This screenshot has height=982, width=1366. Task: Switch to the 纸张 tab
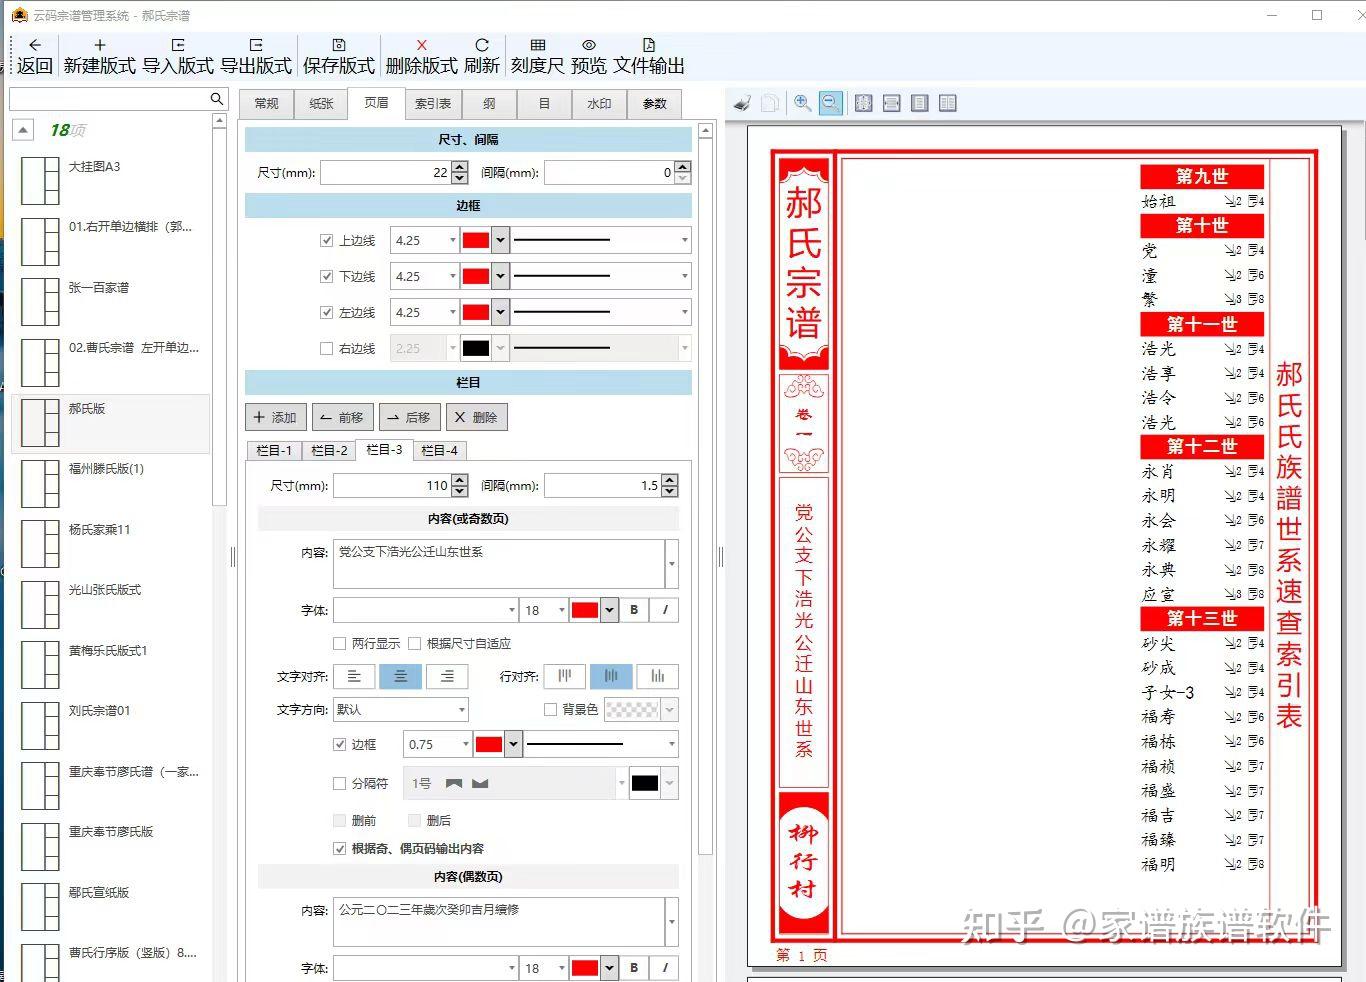coord(321,104)
